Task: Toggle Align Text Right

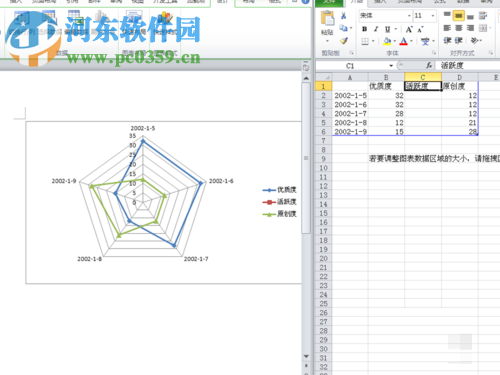Action: tap(470, 28)
